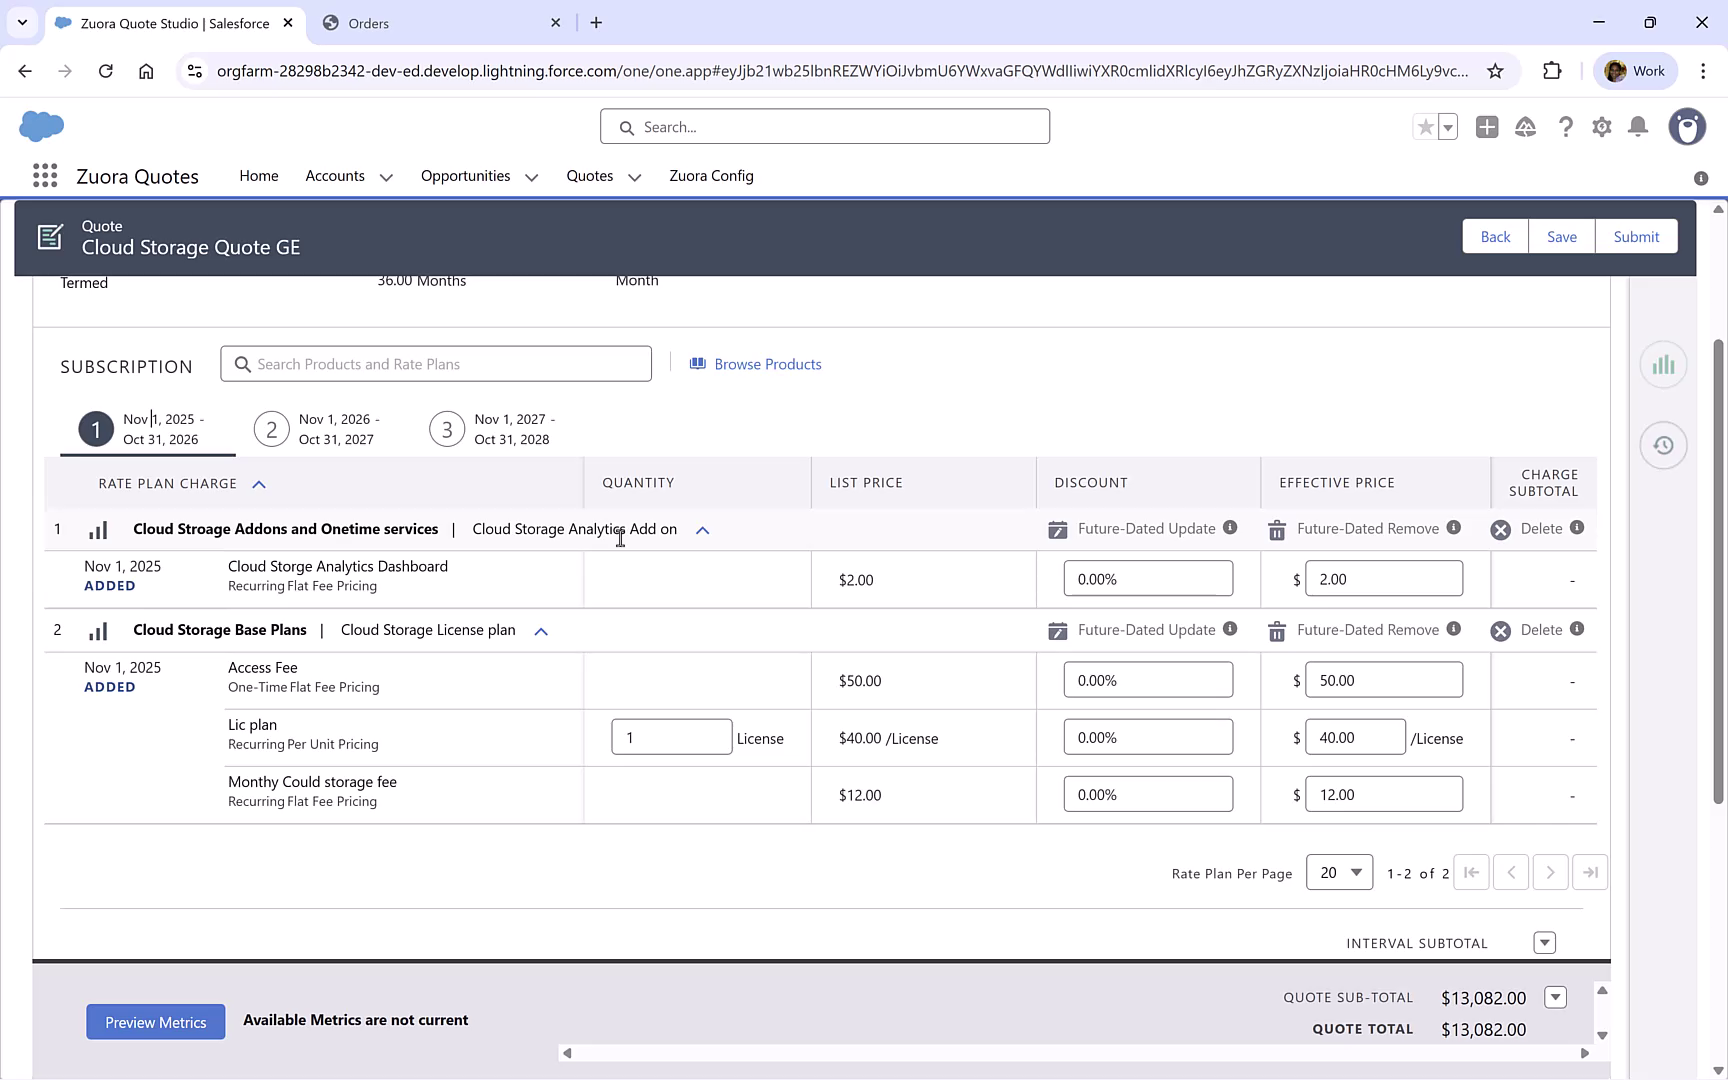Image resolution: width=1728 pixels, height=1080 pixels.
Task: Open the Help question mark icon
Action: (x=1566, y=127)
